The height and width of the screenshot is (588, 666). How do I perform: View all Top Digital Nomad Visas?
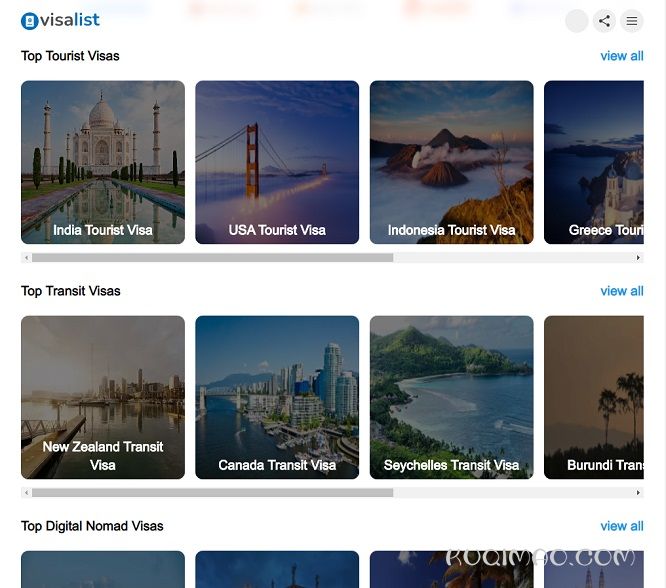click(621, 526)
